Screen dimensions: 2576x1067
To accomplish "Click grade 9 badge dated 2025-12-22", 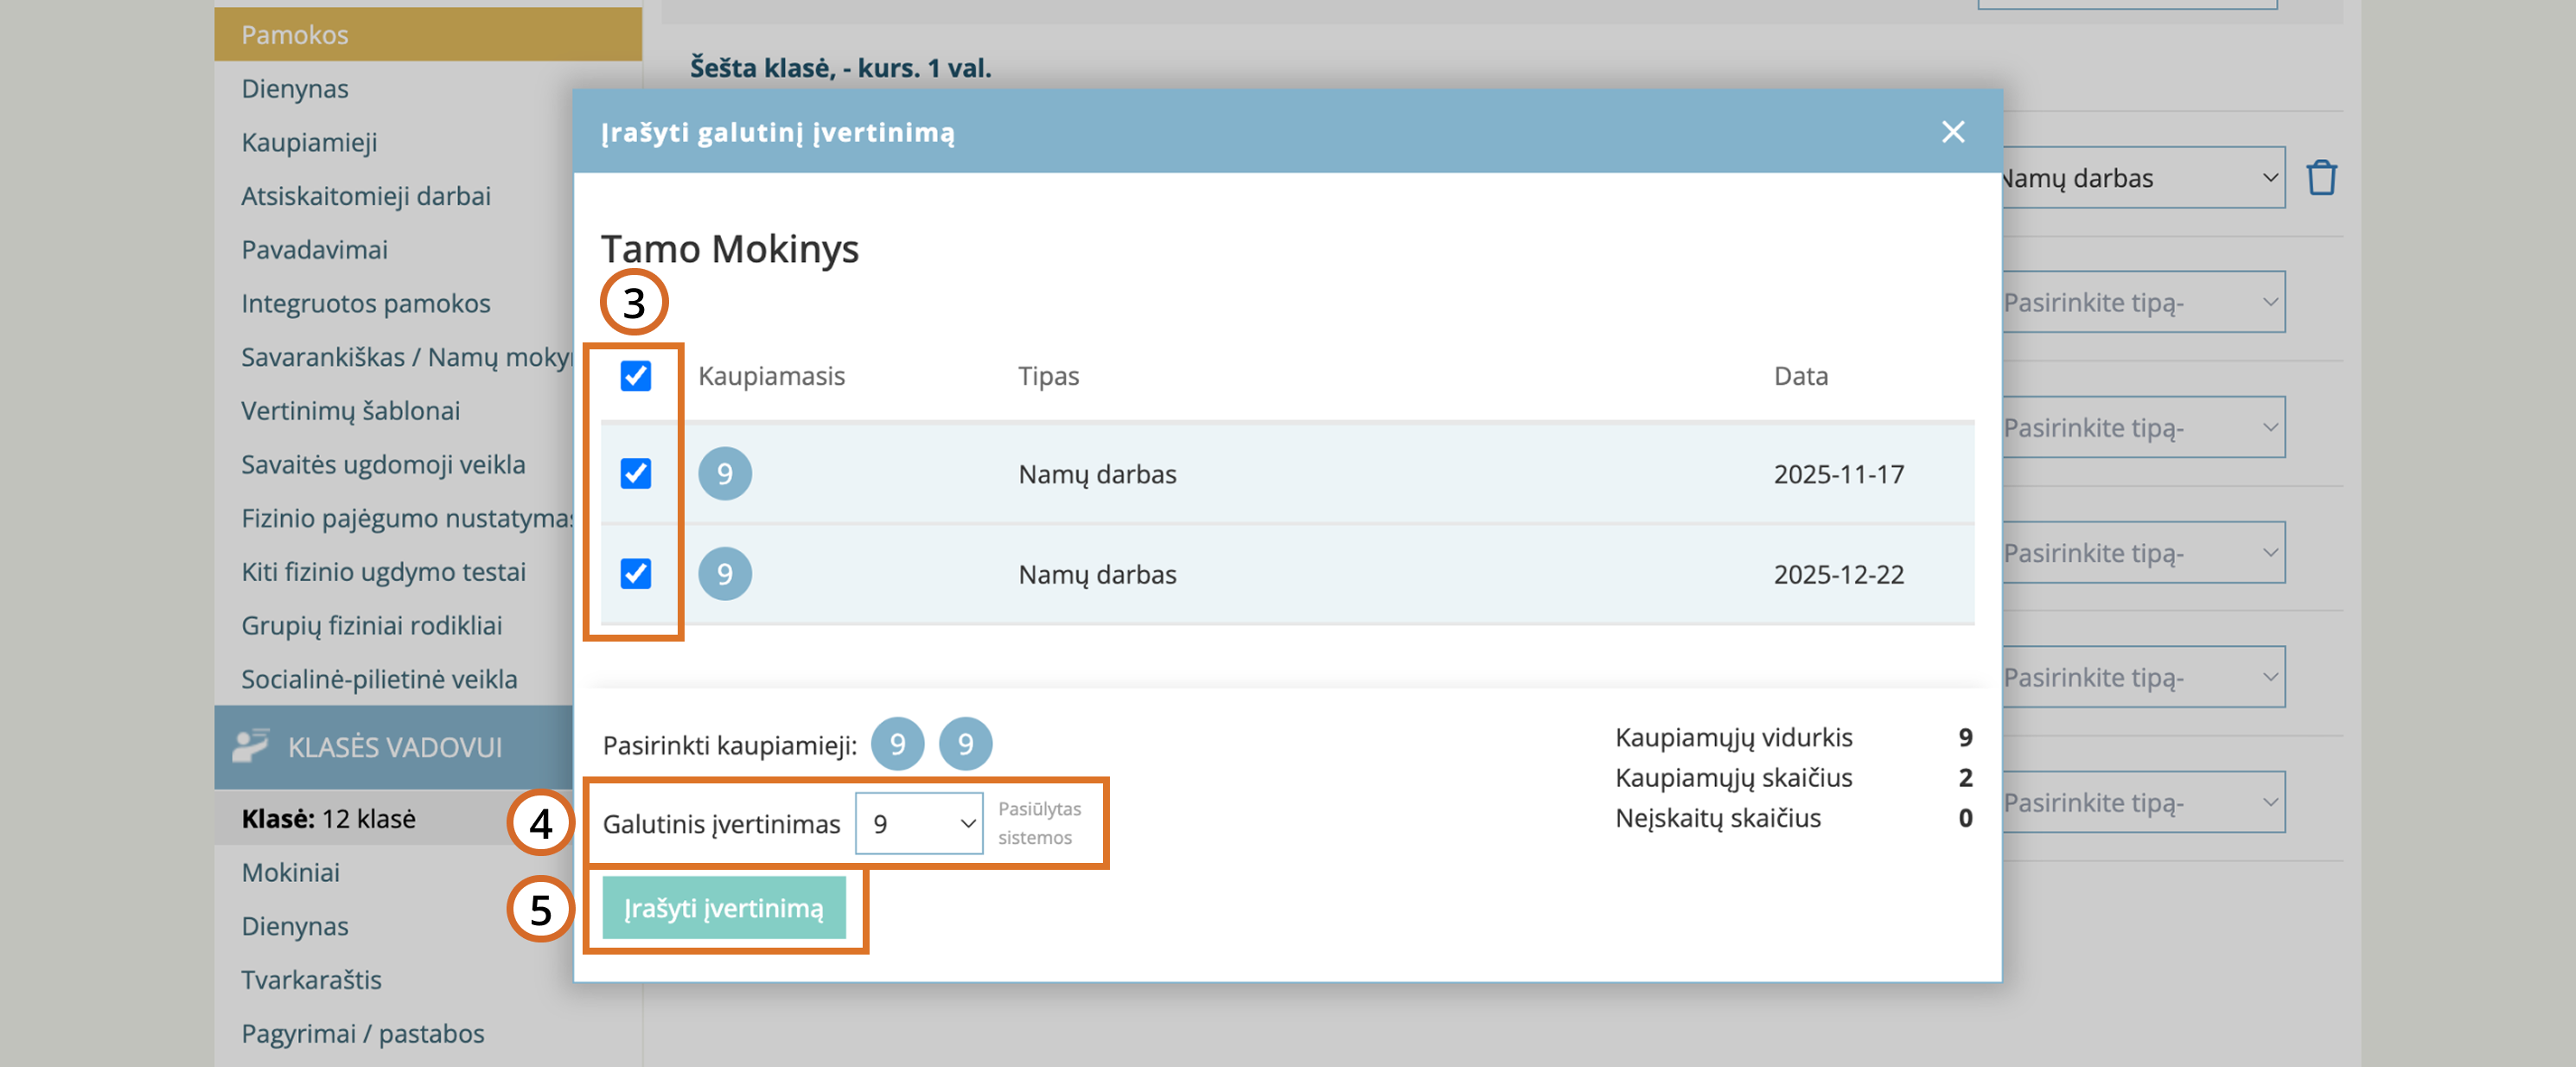I will [724, 574].
